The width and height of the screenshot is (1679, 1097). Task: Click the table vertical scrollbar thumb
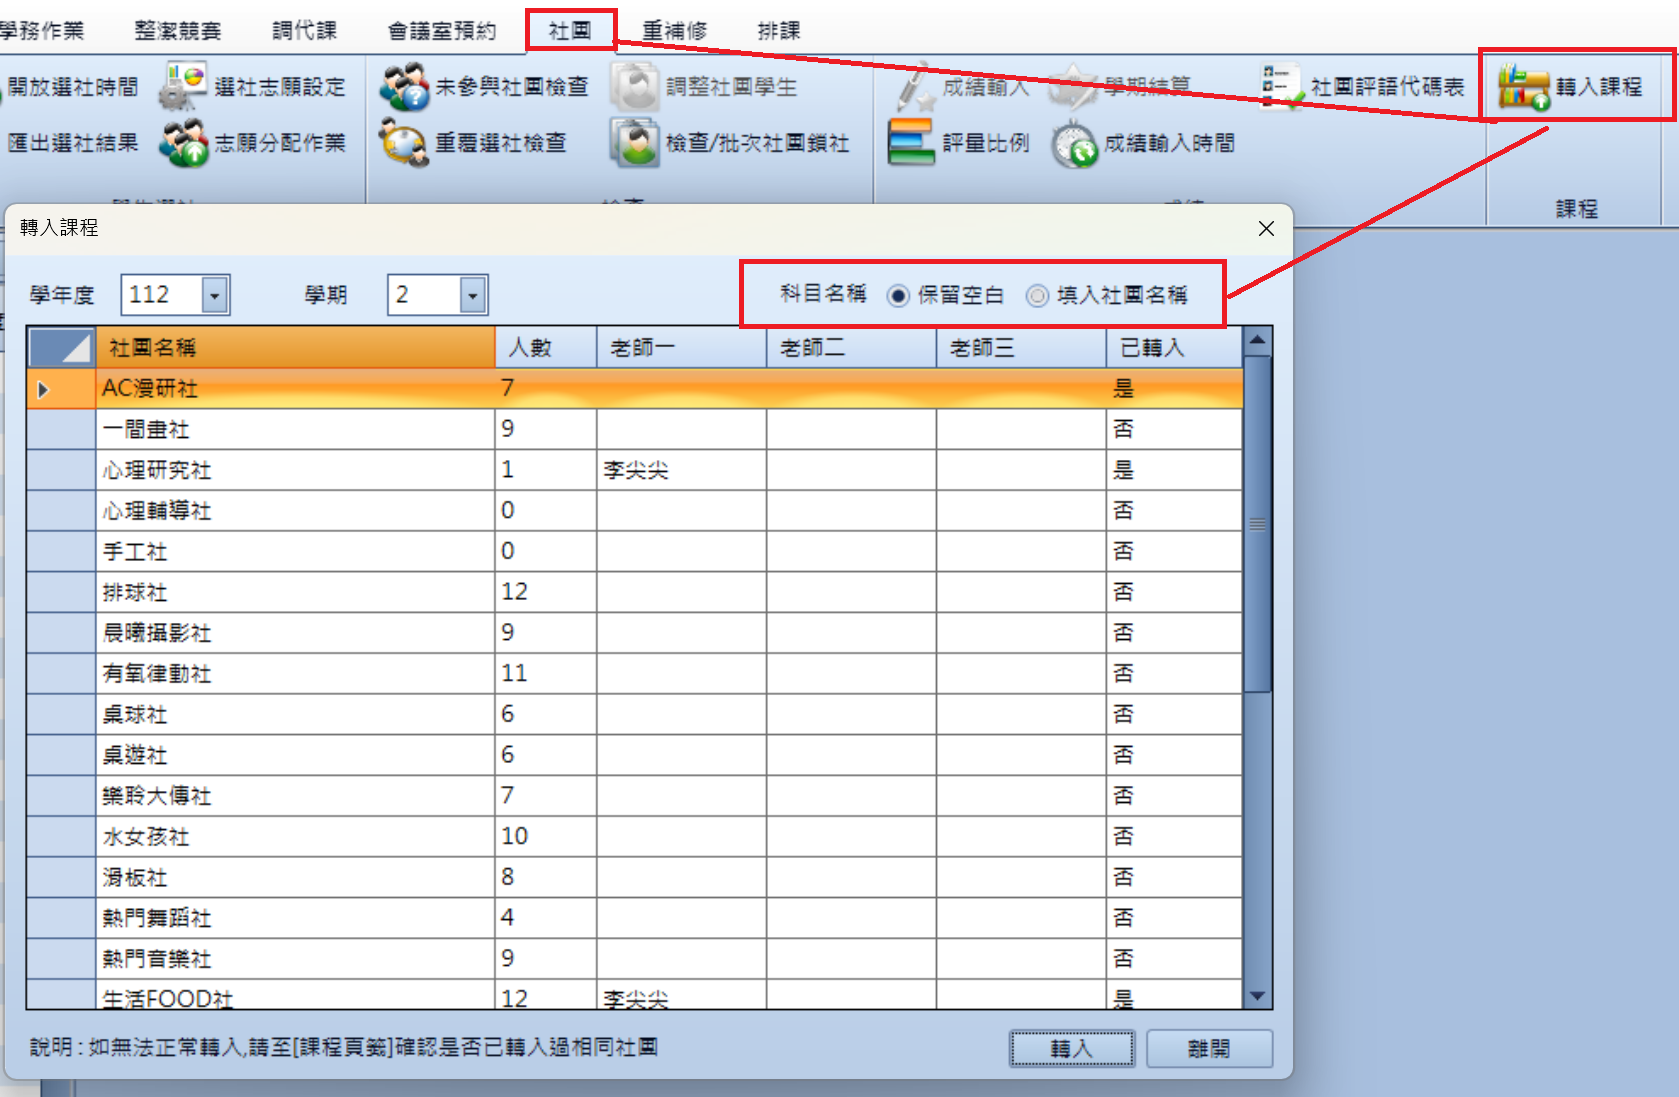(1258, 524)
